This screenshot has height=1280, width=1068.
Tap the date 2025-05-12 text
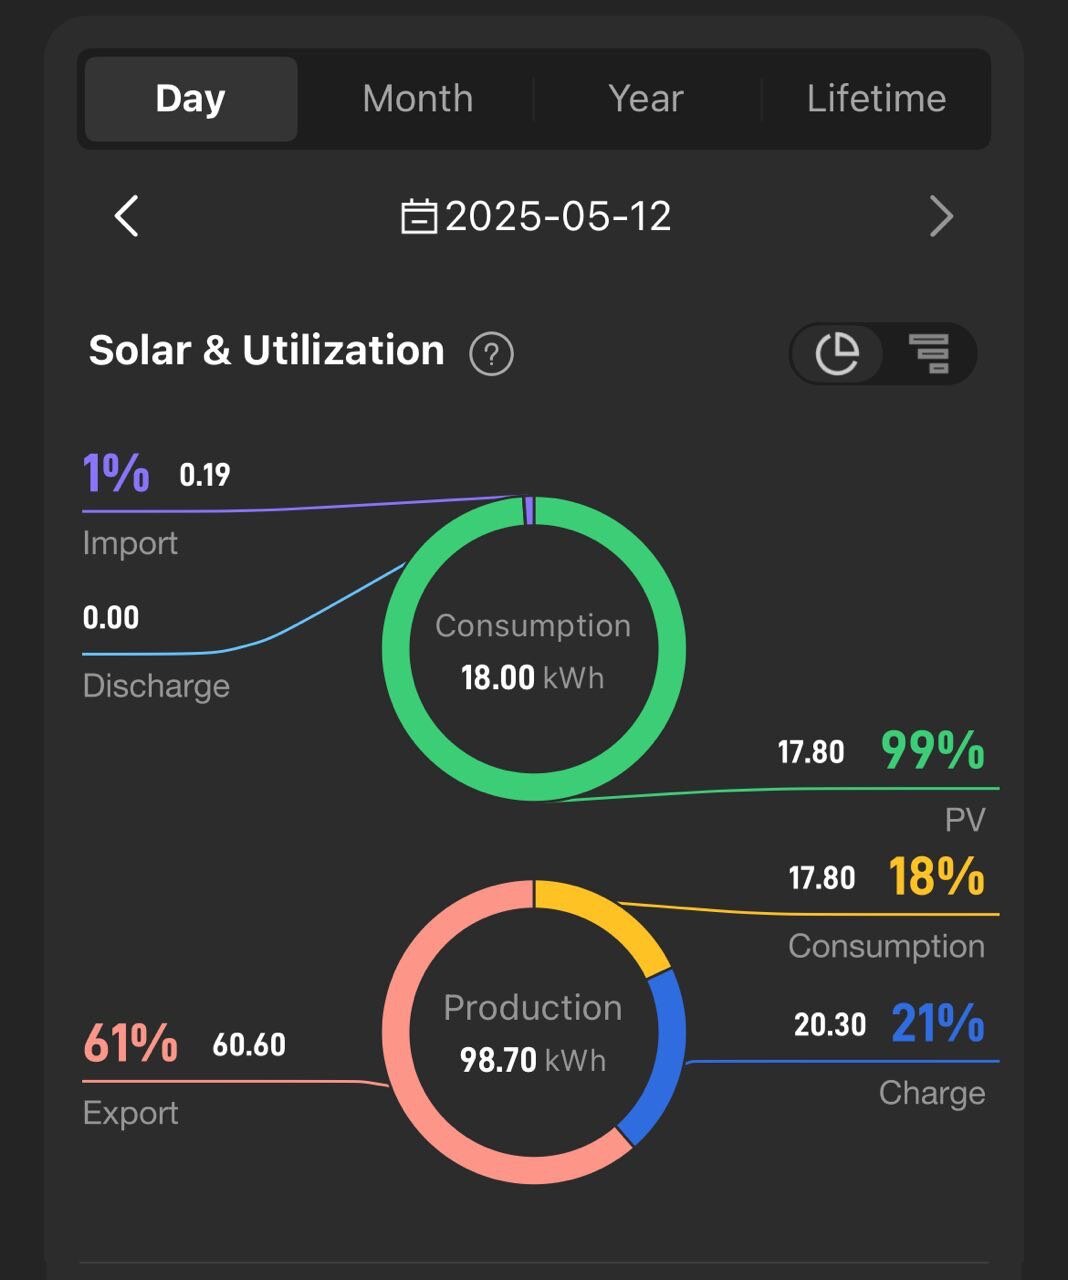[558, 216]
